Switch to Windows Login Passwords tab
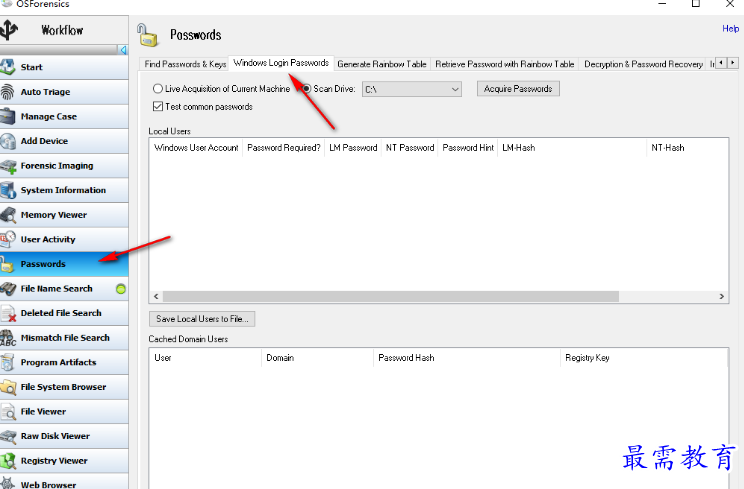744x489 pixels. (x=281, y=63)
